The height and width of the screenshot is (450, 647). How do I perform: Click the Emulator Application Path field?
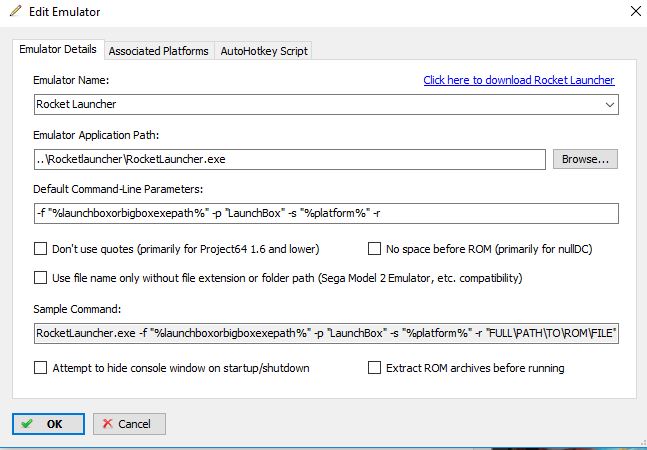pyautogui.click(x=288, y=159)
